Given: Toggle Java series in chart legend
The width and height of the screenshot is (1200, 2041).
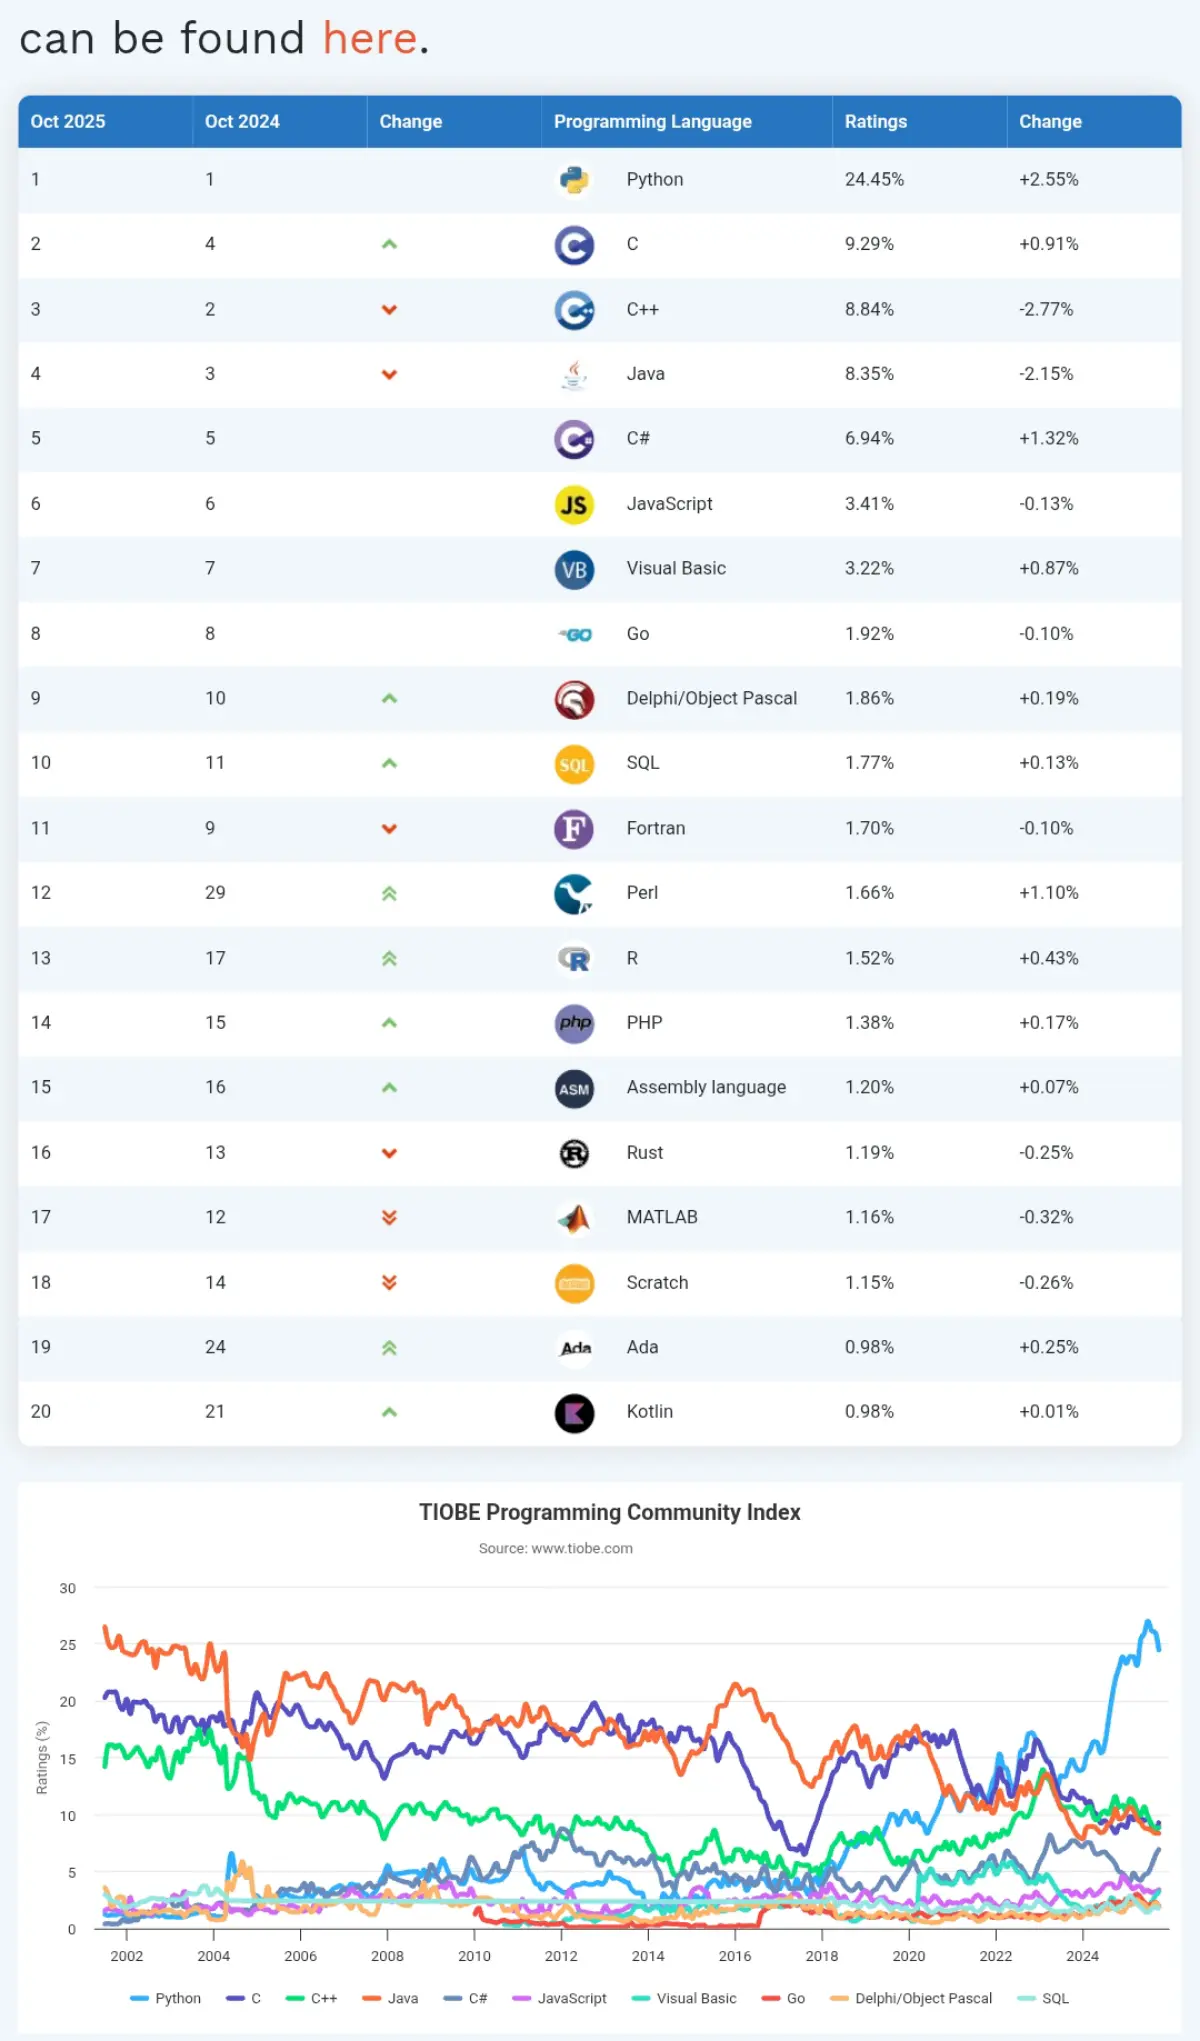Looking at the screenshot, I should point(390,1997).
